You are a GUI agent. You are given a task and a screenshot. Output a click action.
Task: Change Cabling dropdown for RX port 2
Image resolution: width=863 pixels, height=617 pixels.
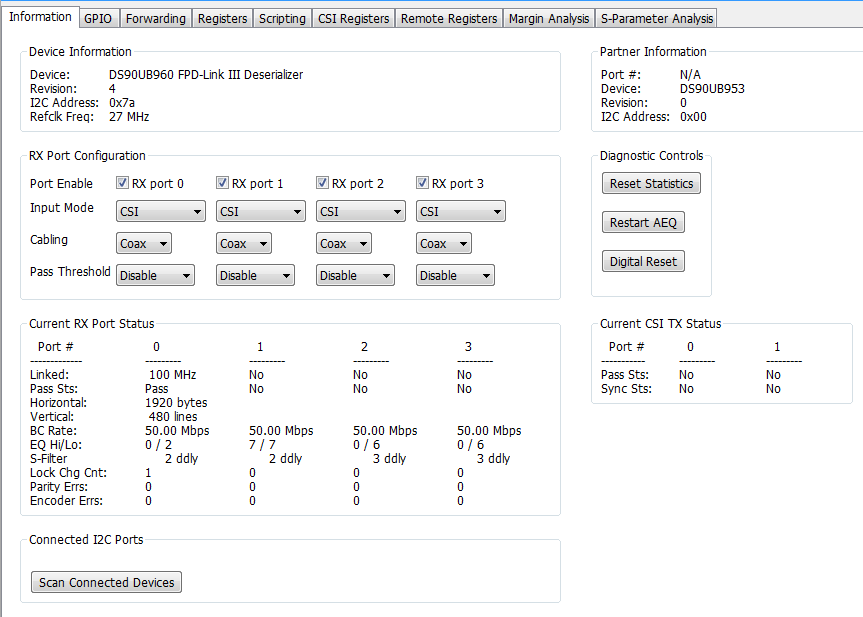(x=343, y=243)
